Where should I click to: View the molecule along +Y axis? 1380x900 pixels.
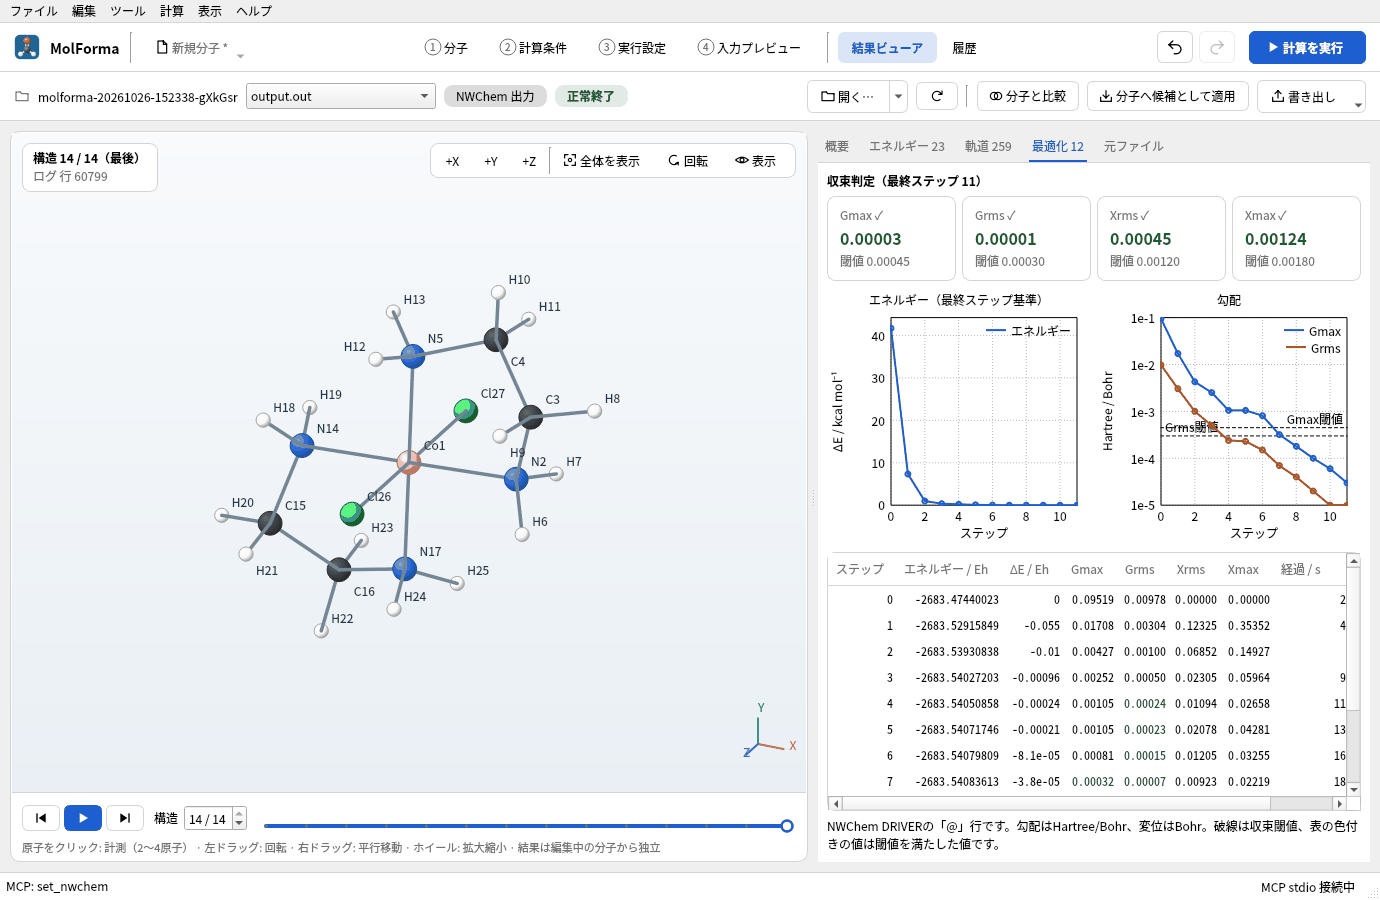tap(491, 161)
